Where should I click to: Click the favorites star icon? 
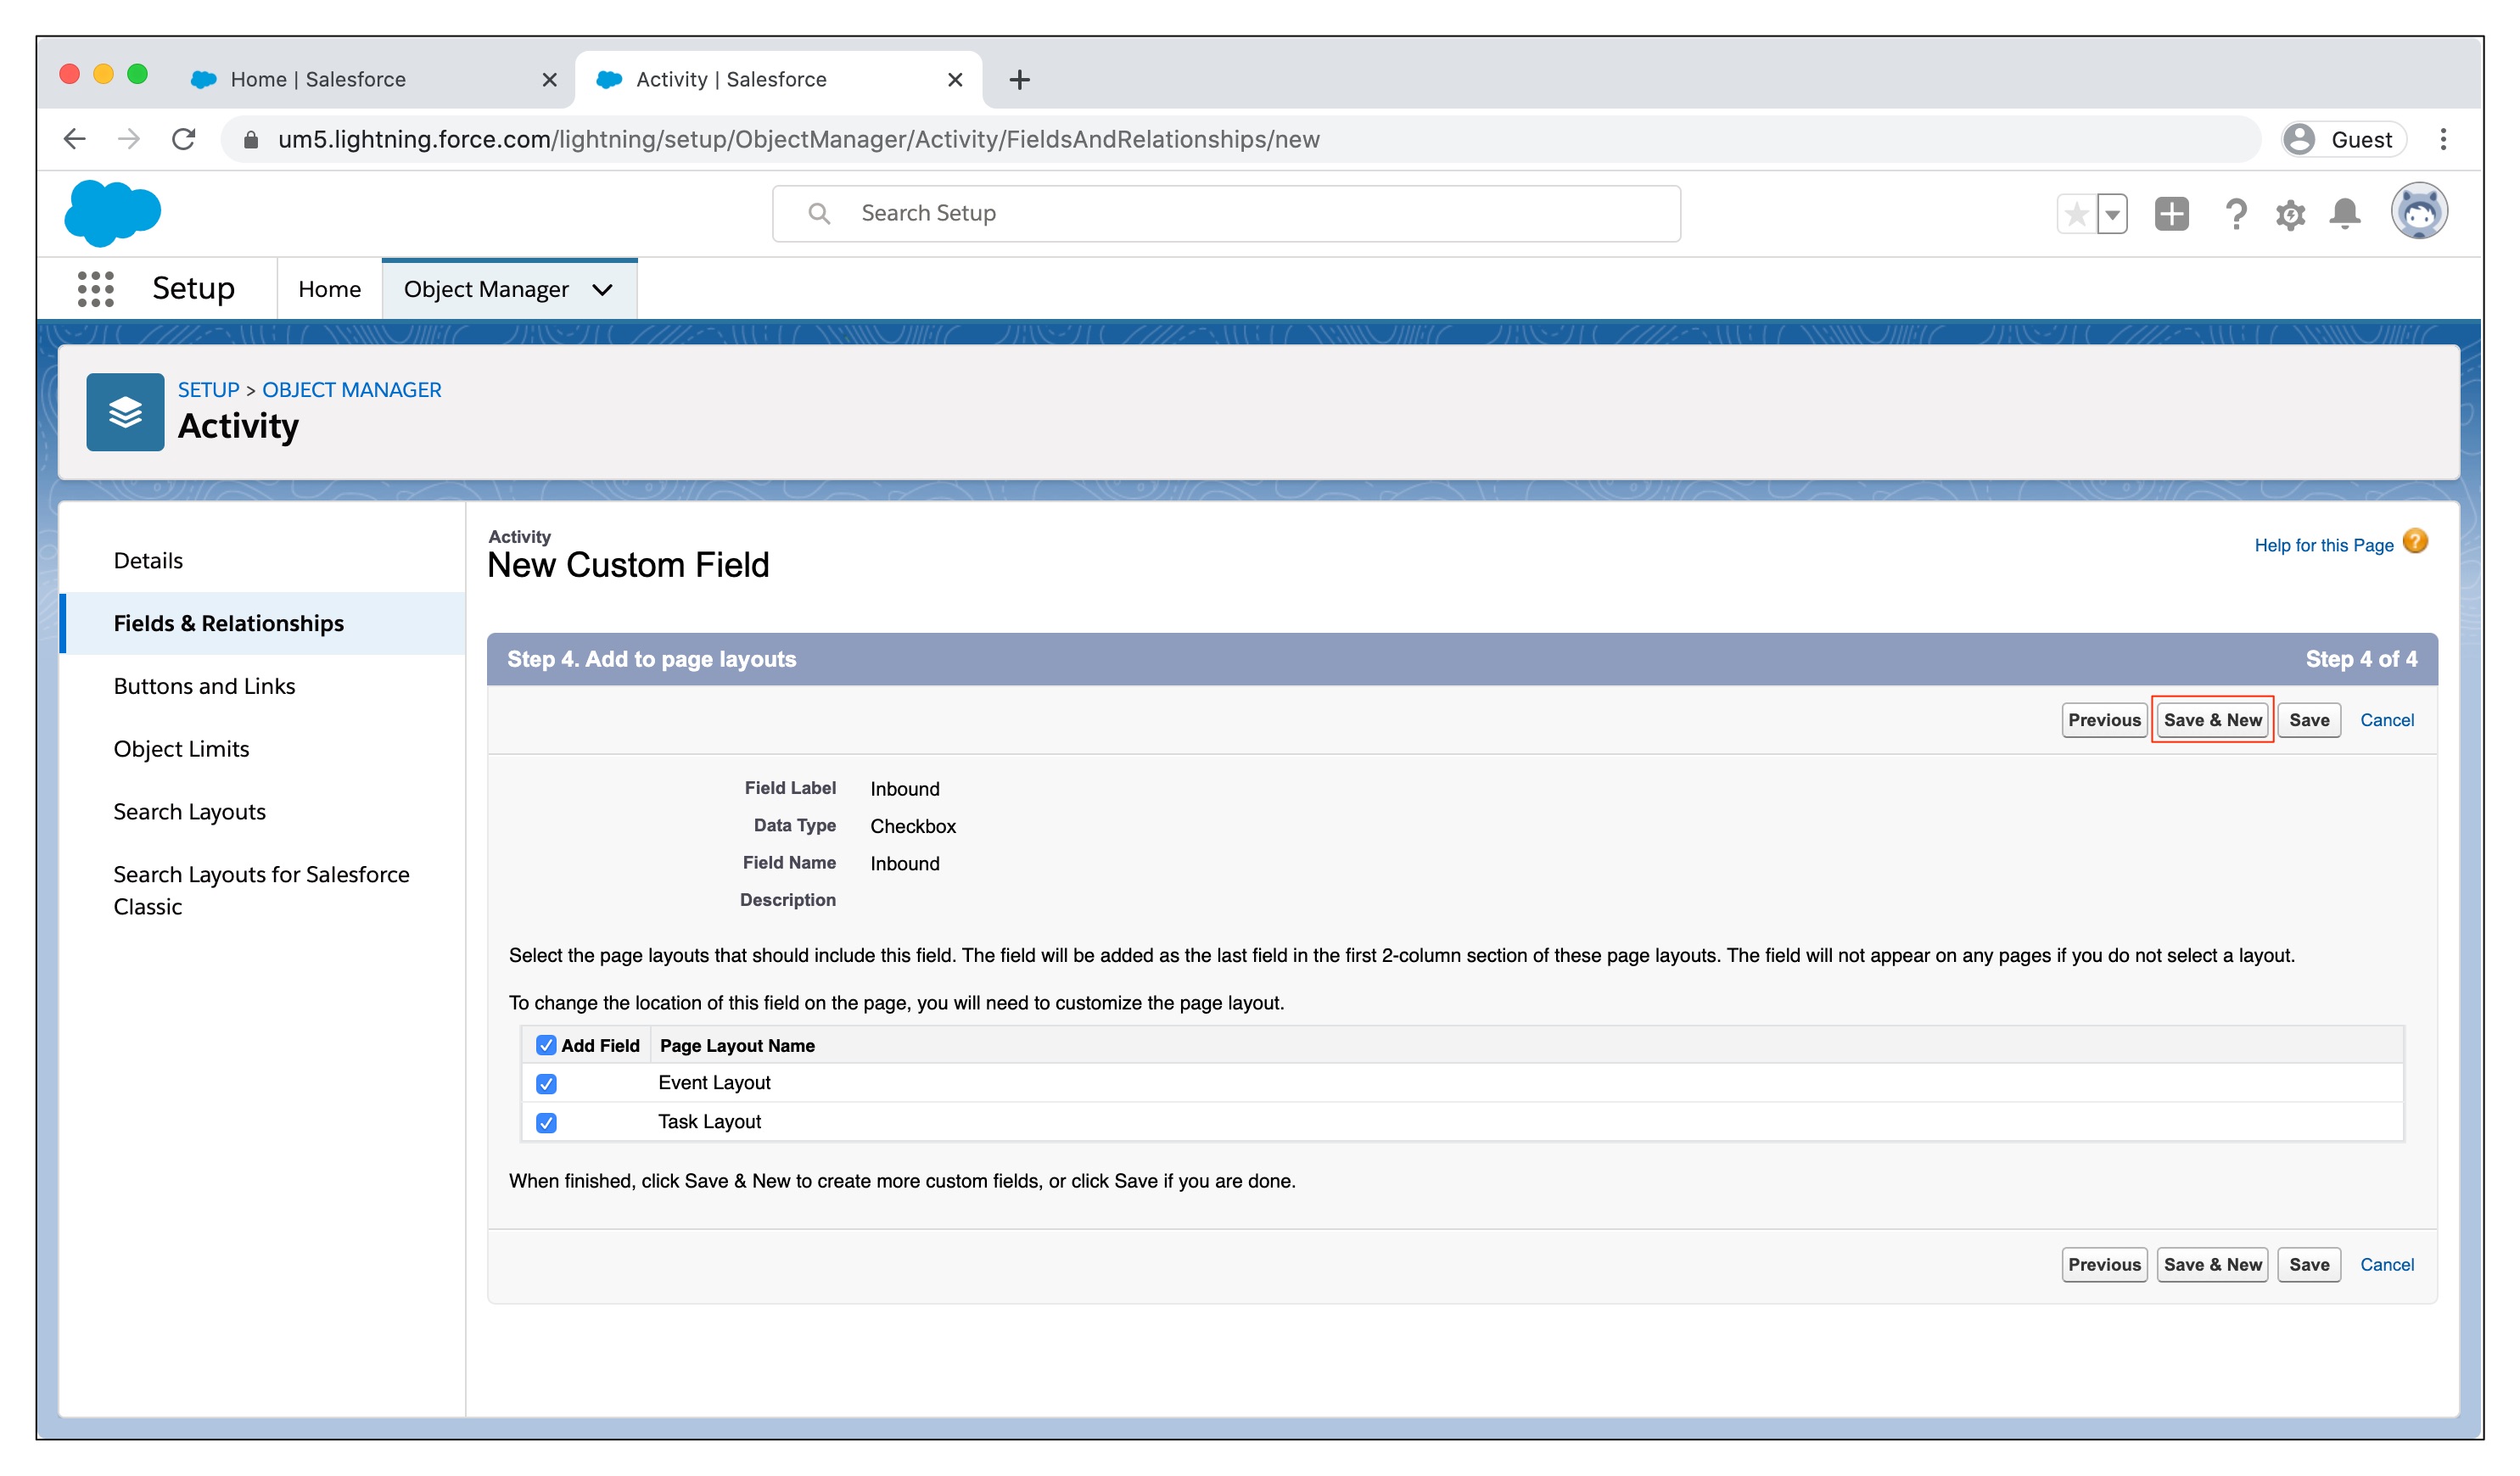(x=2076, y=214)
